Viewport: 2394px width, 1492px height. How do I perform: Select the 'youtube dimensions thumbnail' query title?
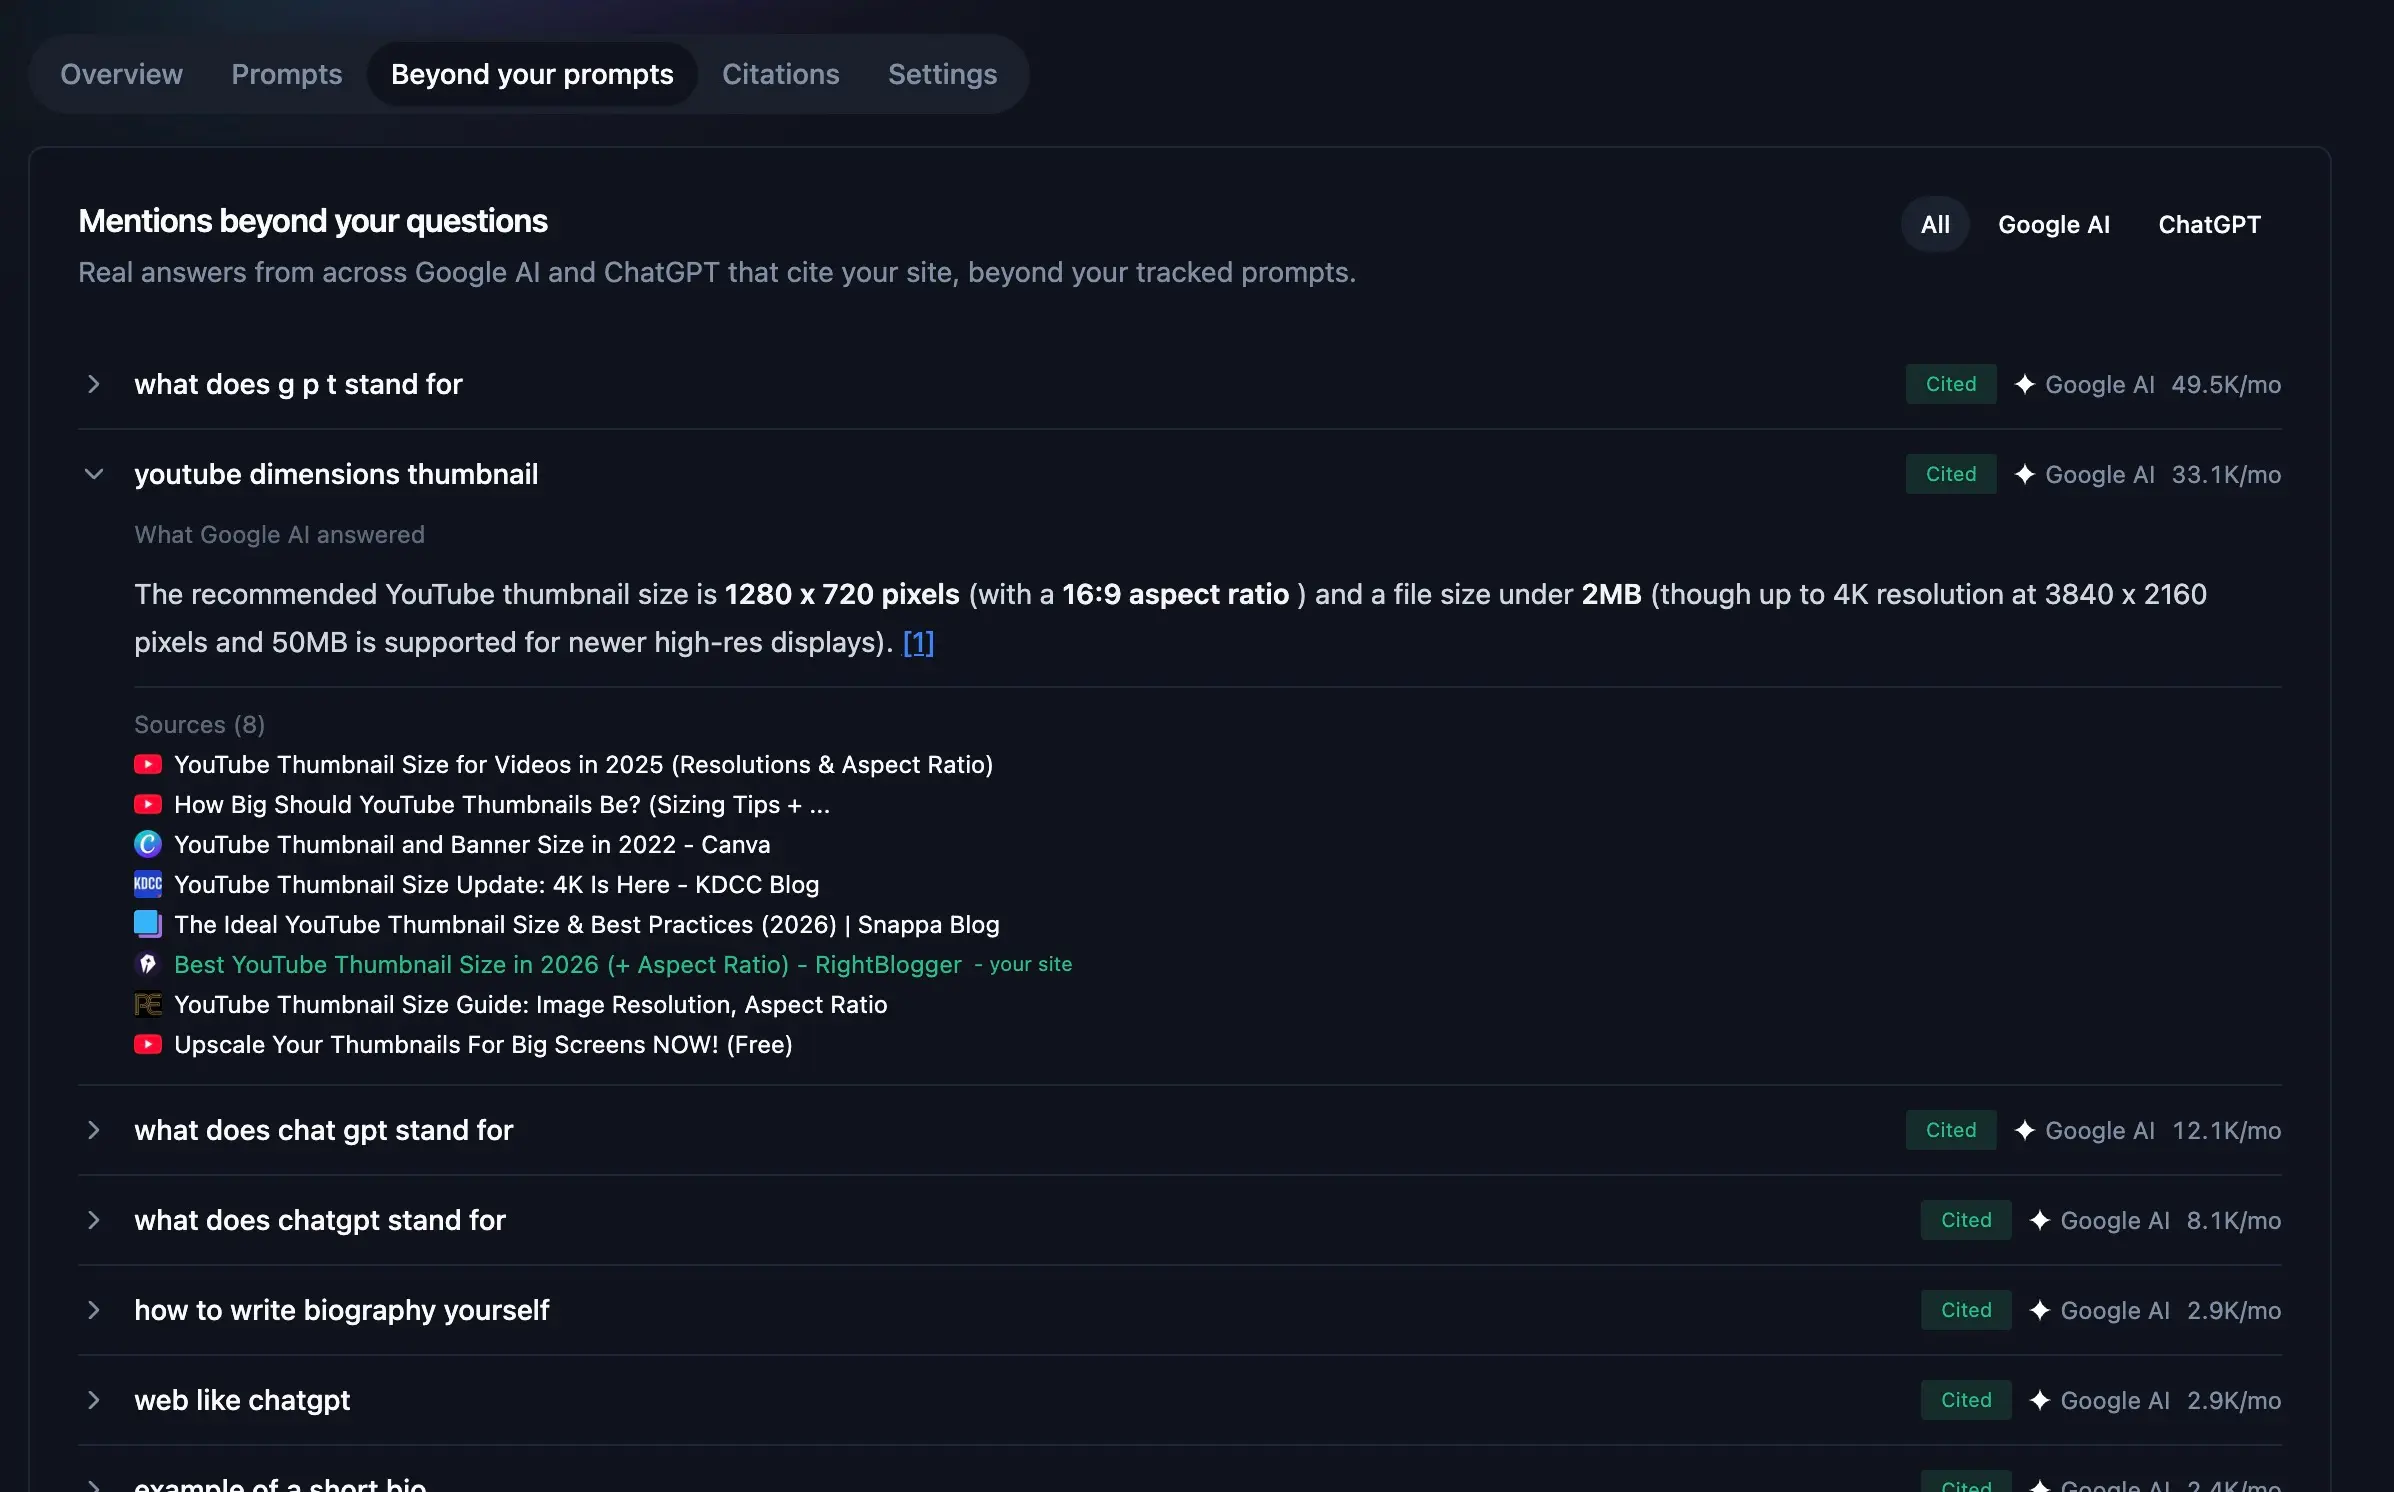[336, 474]
